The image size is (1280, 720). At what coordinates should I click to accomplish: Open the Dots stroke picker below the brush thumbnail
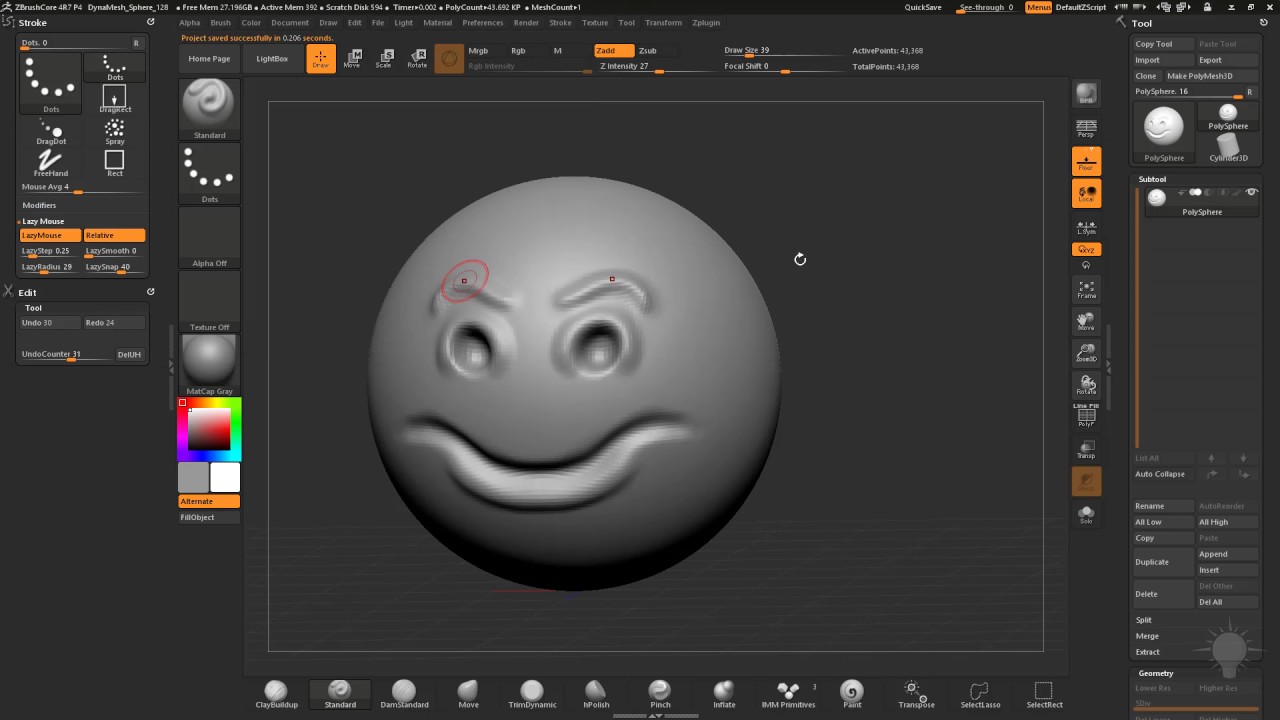click(x=209, y=173)
